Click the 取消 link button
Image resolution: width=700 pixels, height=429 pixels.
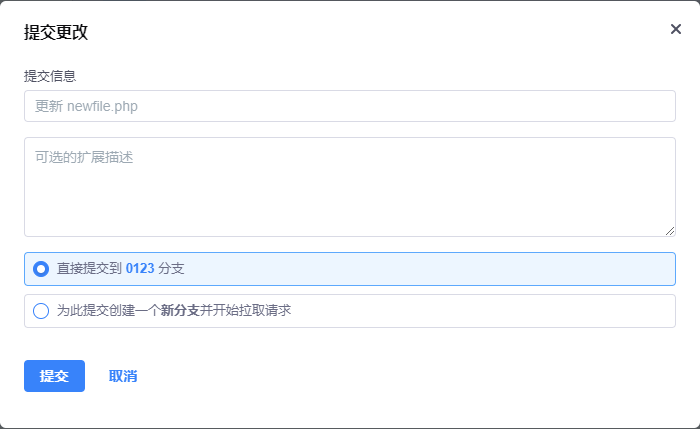pyautogui.click(x=123, y=376)
